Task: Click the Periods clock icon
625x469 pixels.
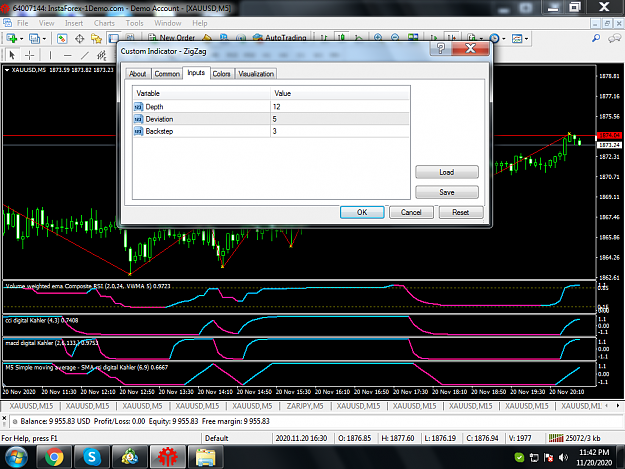Action: pyautogui.click(x=494, y=39)
